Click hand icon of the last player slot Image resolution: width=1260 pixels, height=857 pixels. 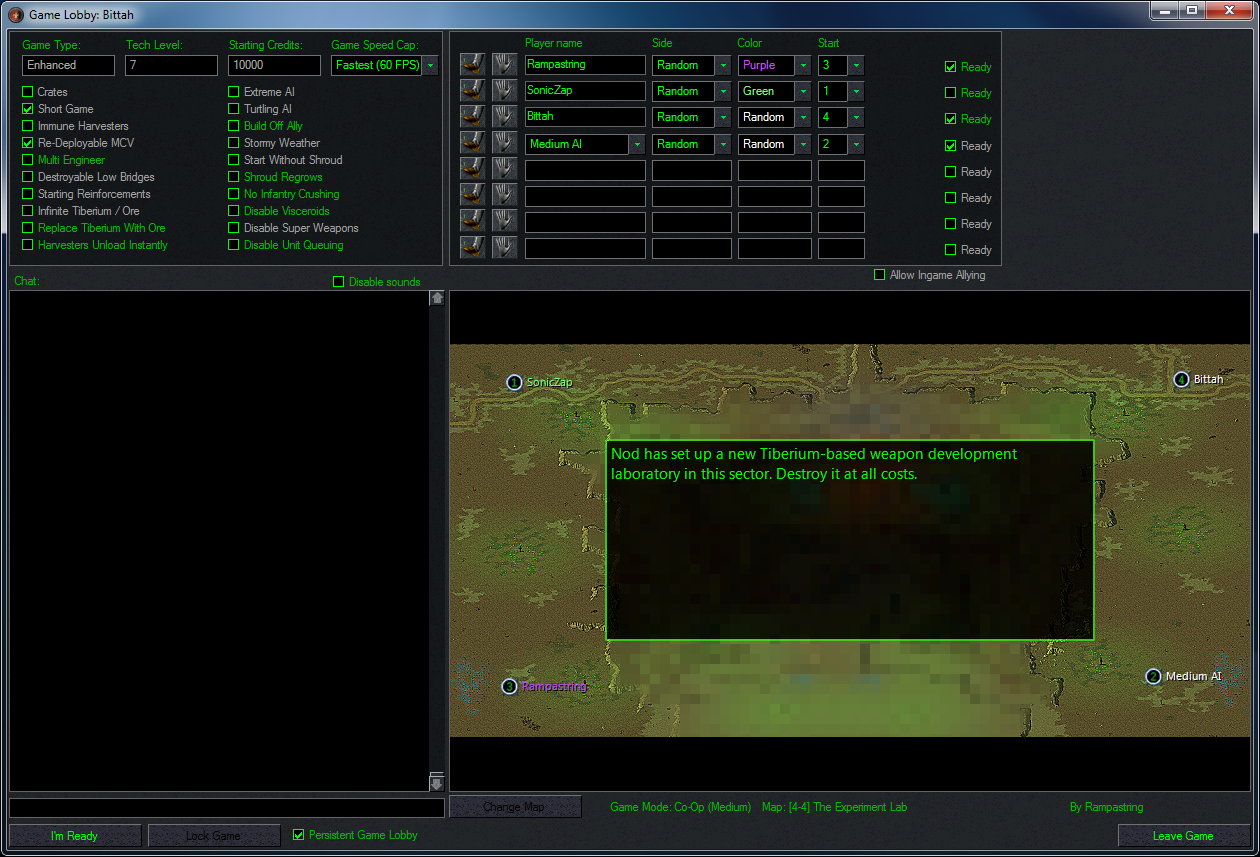point(504,247)
